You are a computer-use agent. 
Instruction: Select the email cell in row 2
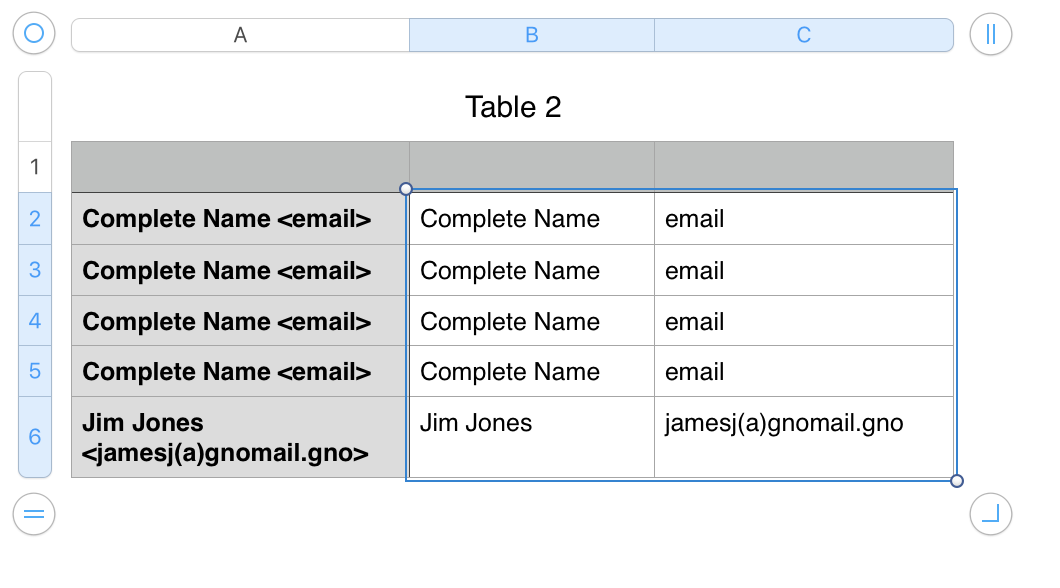(x=803, y=218)
